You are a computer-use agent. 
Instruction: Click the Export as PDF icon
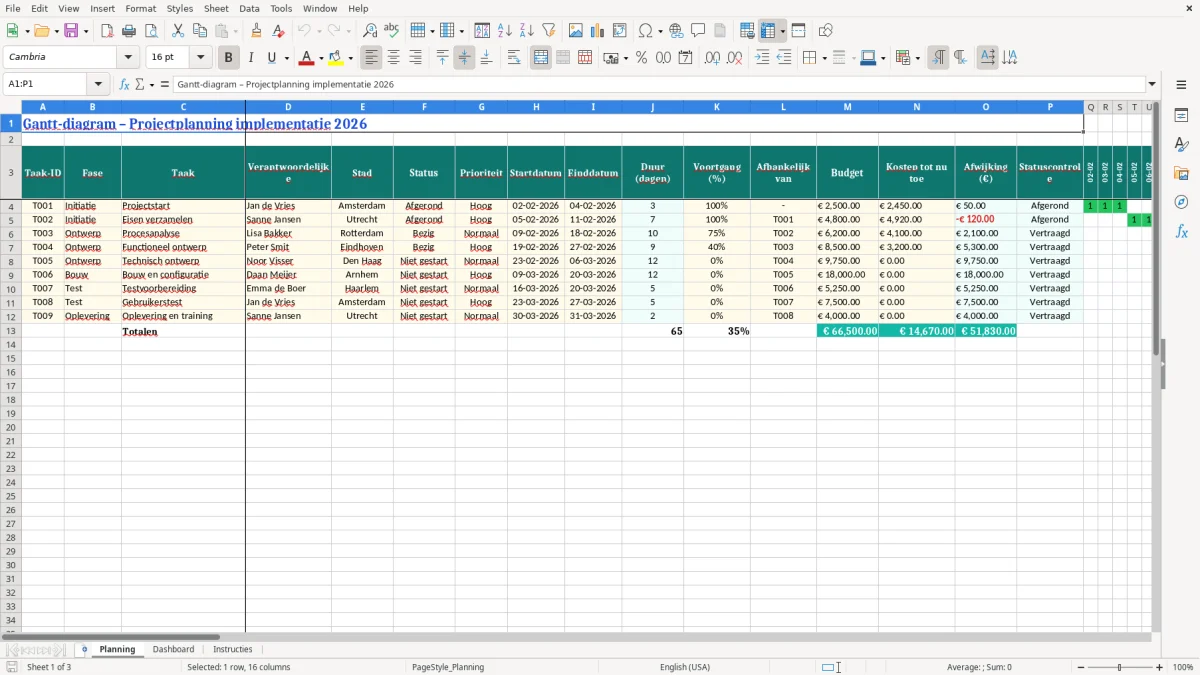click(x=107, y=31)
